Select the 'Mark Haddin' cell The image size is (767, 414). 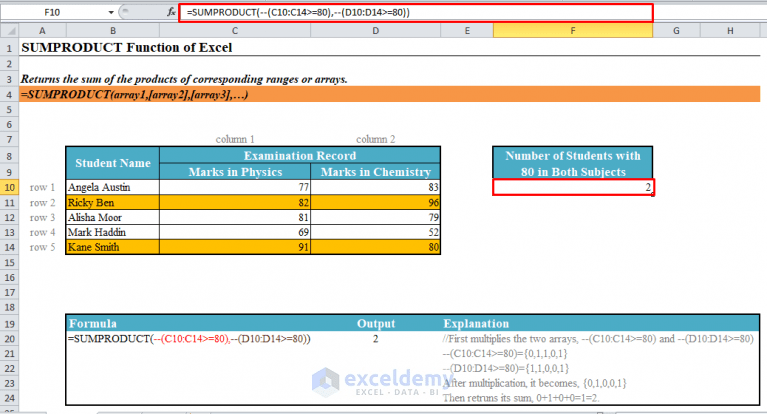tap(113, 232)
